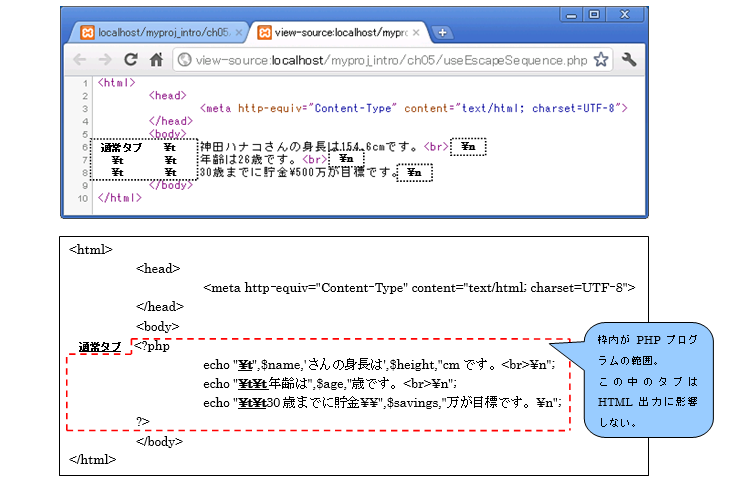Open the Chrome wrench menu
The width and height of the screenshot is (737, 483).
[629, 60]
